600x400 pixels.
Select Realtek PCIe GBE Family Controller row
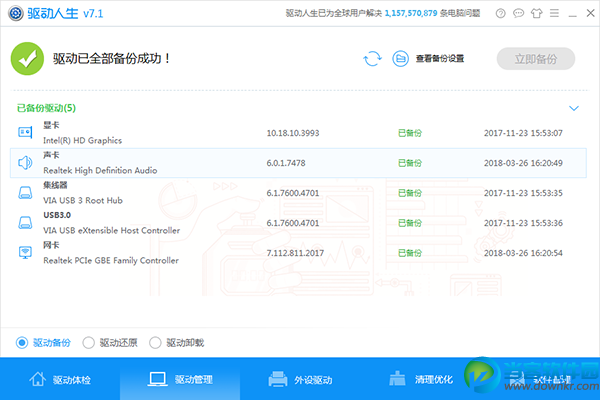(x=298, y=253)
